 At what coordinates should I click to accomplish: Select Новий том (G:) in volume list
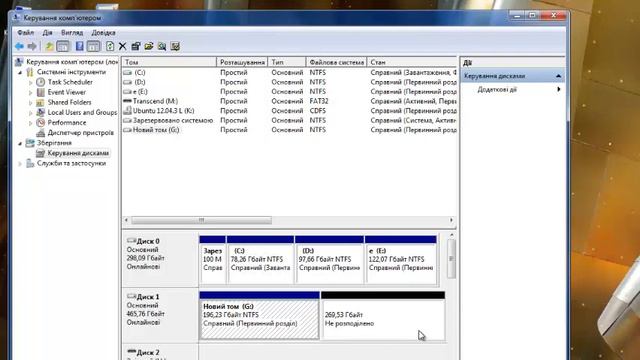coord(289,130)
